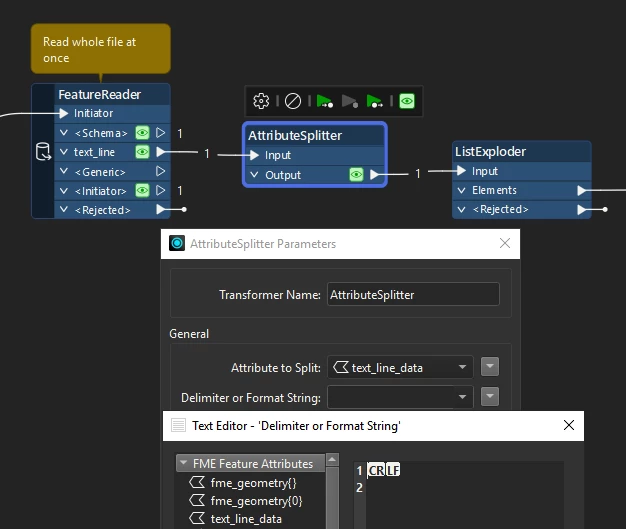Collapse FME Feature Attributes tree section
Screen dimensions: 626x529
(x=184, y=463)
